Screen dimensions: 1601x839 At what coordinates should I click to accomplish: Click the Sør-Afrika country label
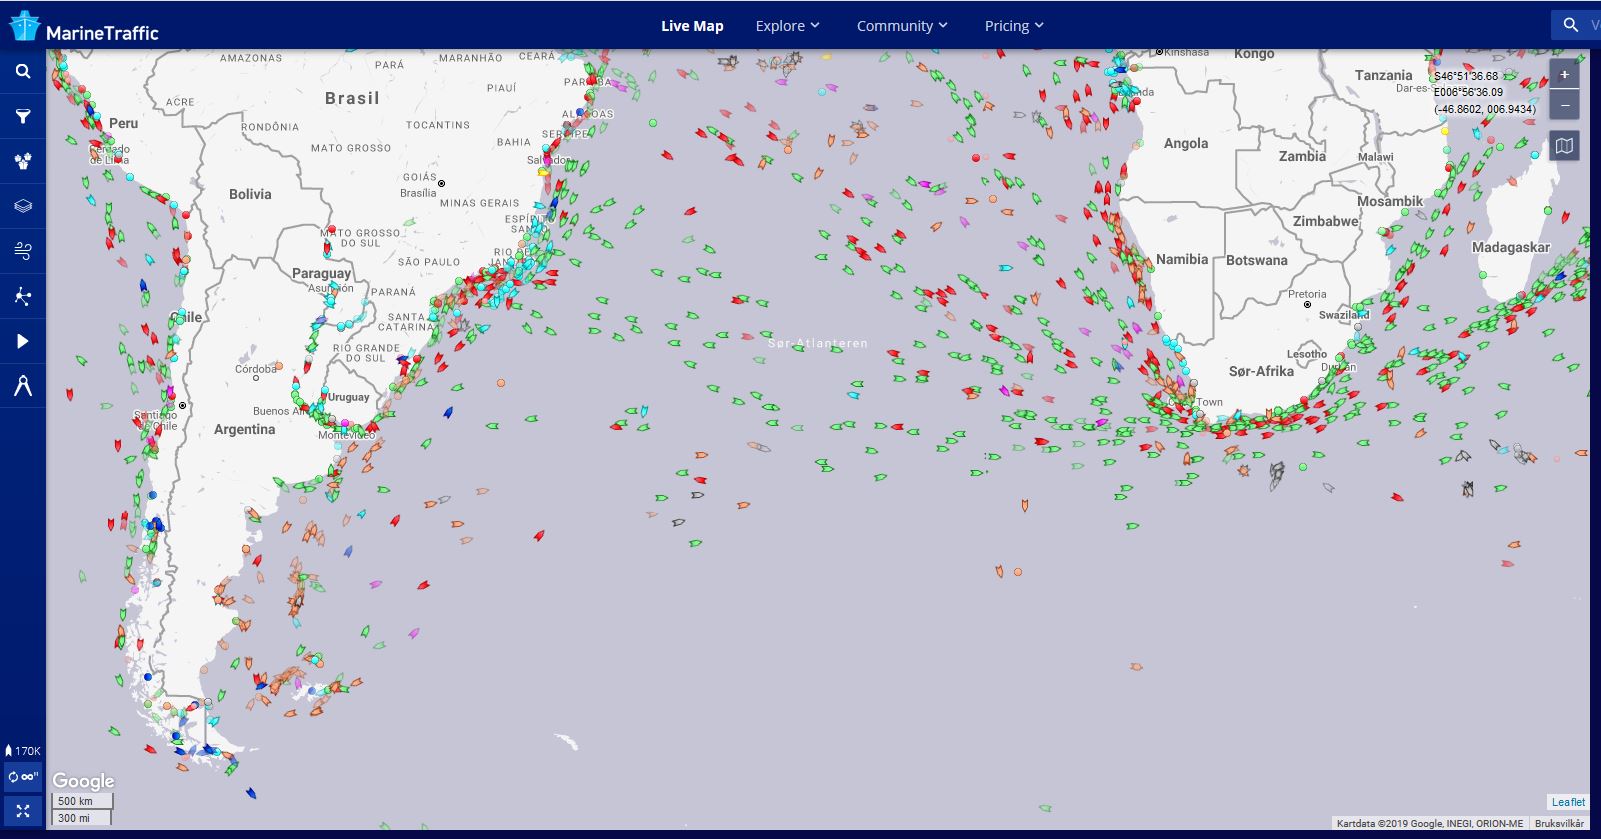click(x=1261, y=371)
